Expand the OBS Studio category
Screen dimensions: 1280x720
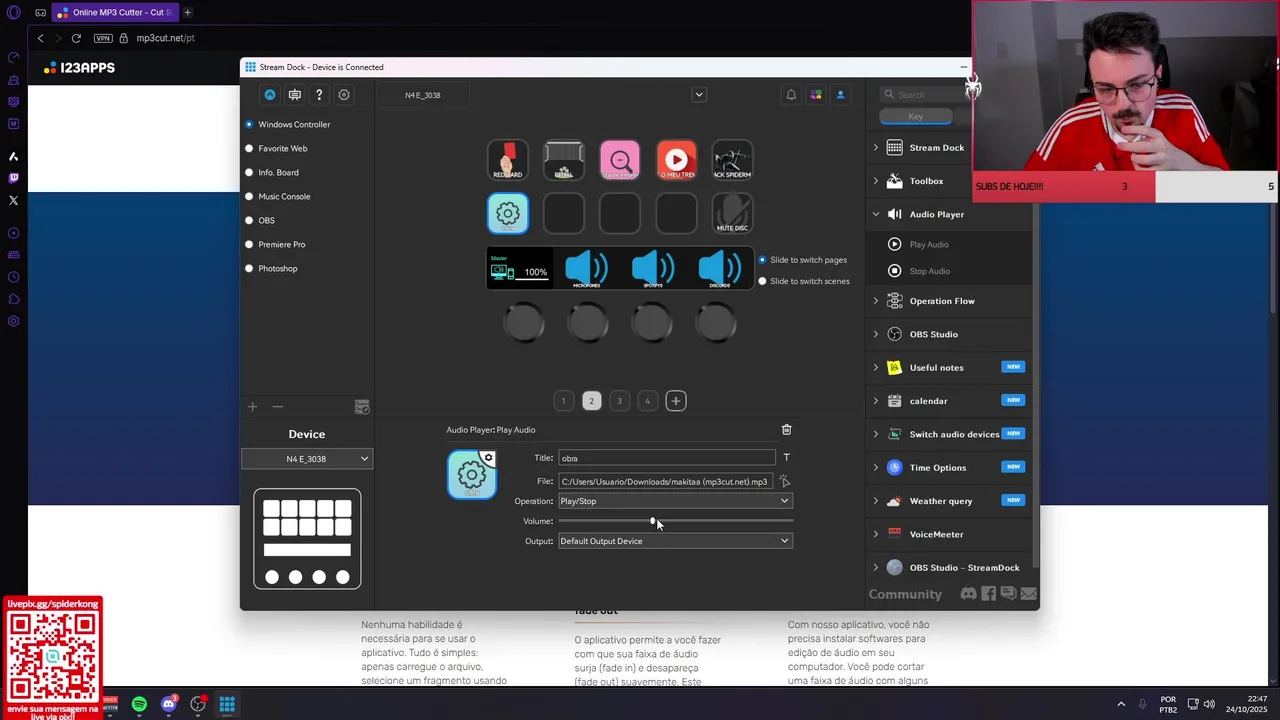click(x=876, y=334)
